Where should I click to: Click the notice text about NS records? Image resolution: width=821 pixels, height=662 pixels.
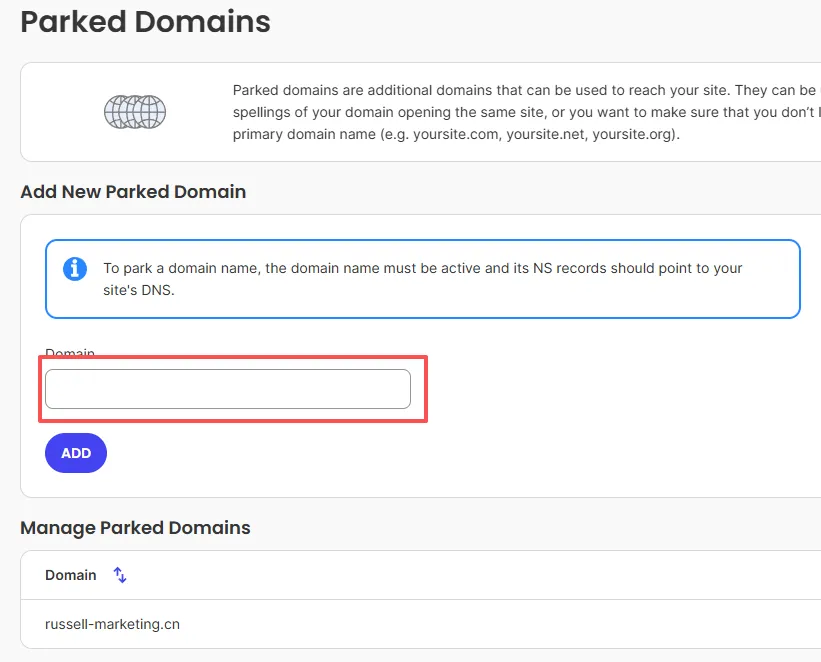click(423, 269)
